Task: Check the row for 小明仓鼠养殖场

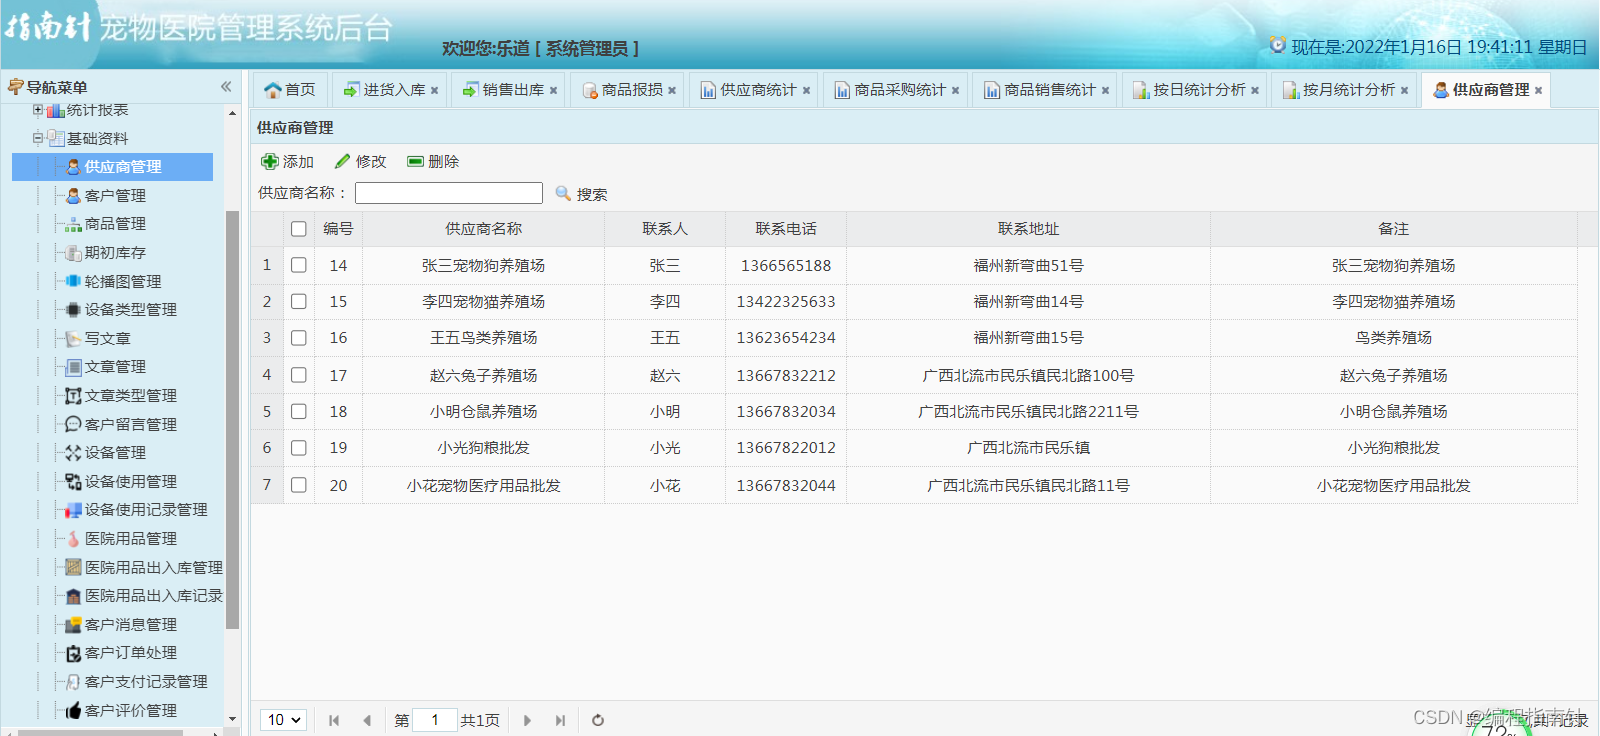Action: 299,411
